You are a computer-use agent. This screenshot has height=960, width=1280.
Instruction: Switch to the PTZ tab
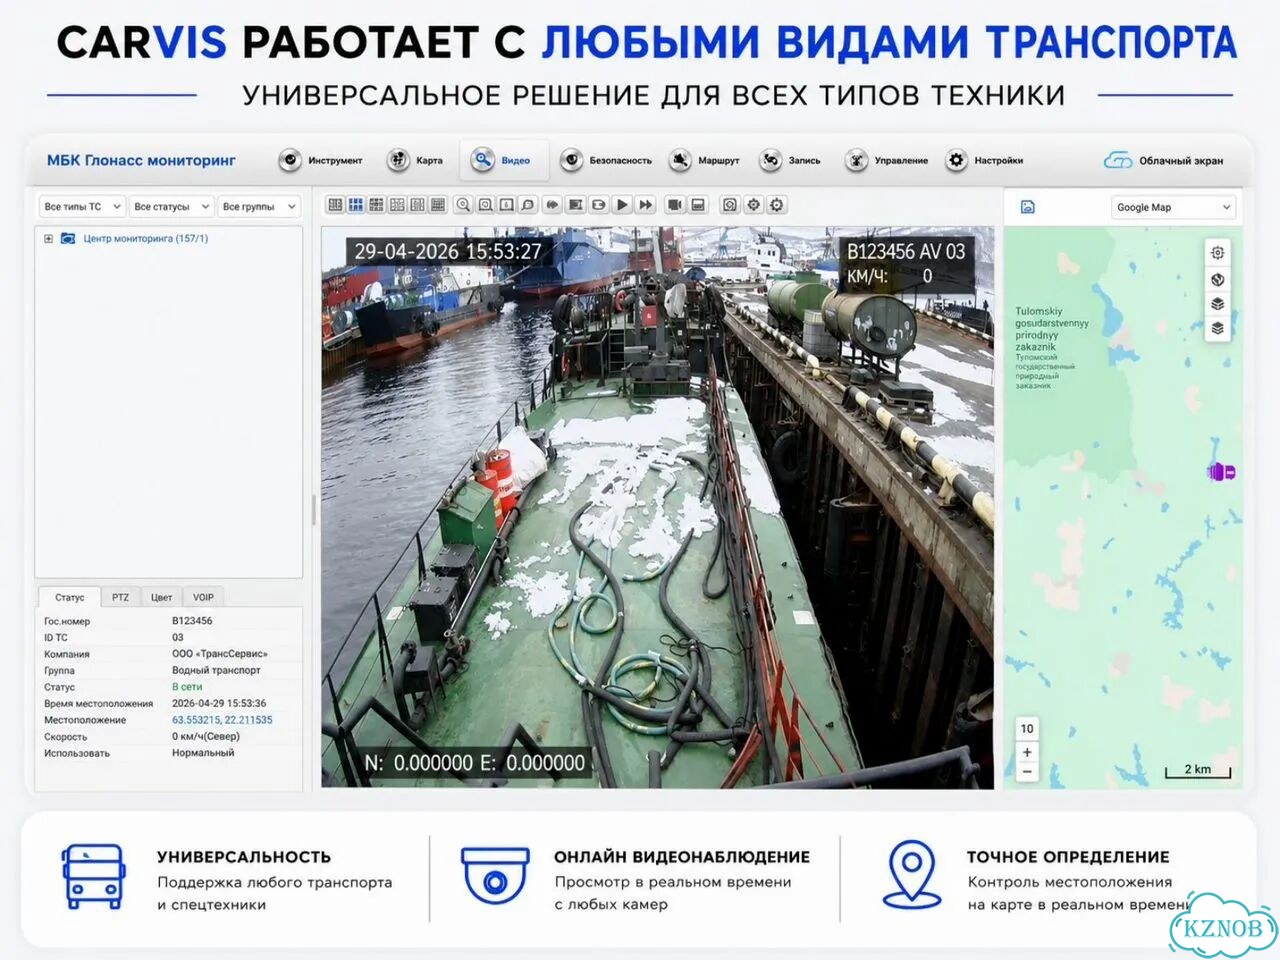tap(120, 597)
